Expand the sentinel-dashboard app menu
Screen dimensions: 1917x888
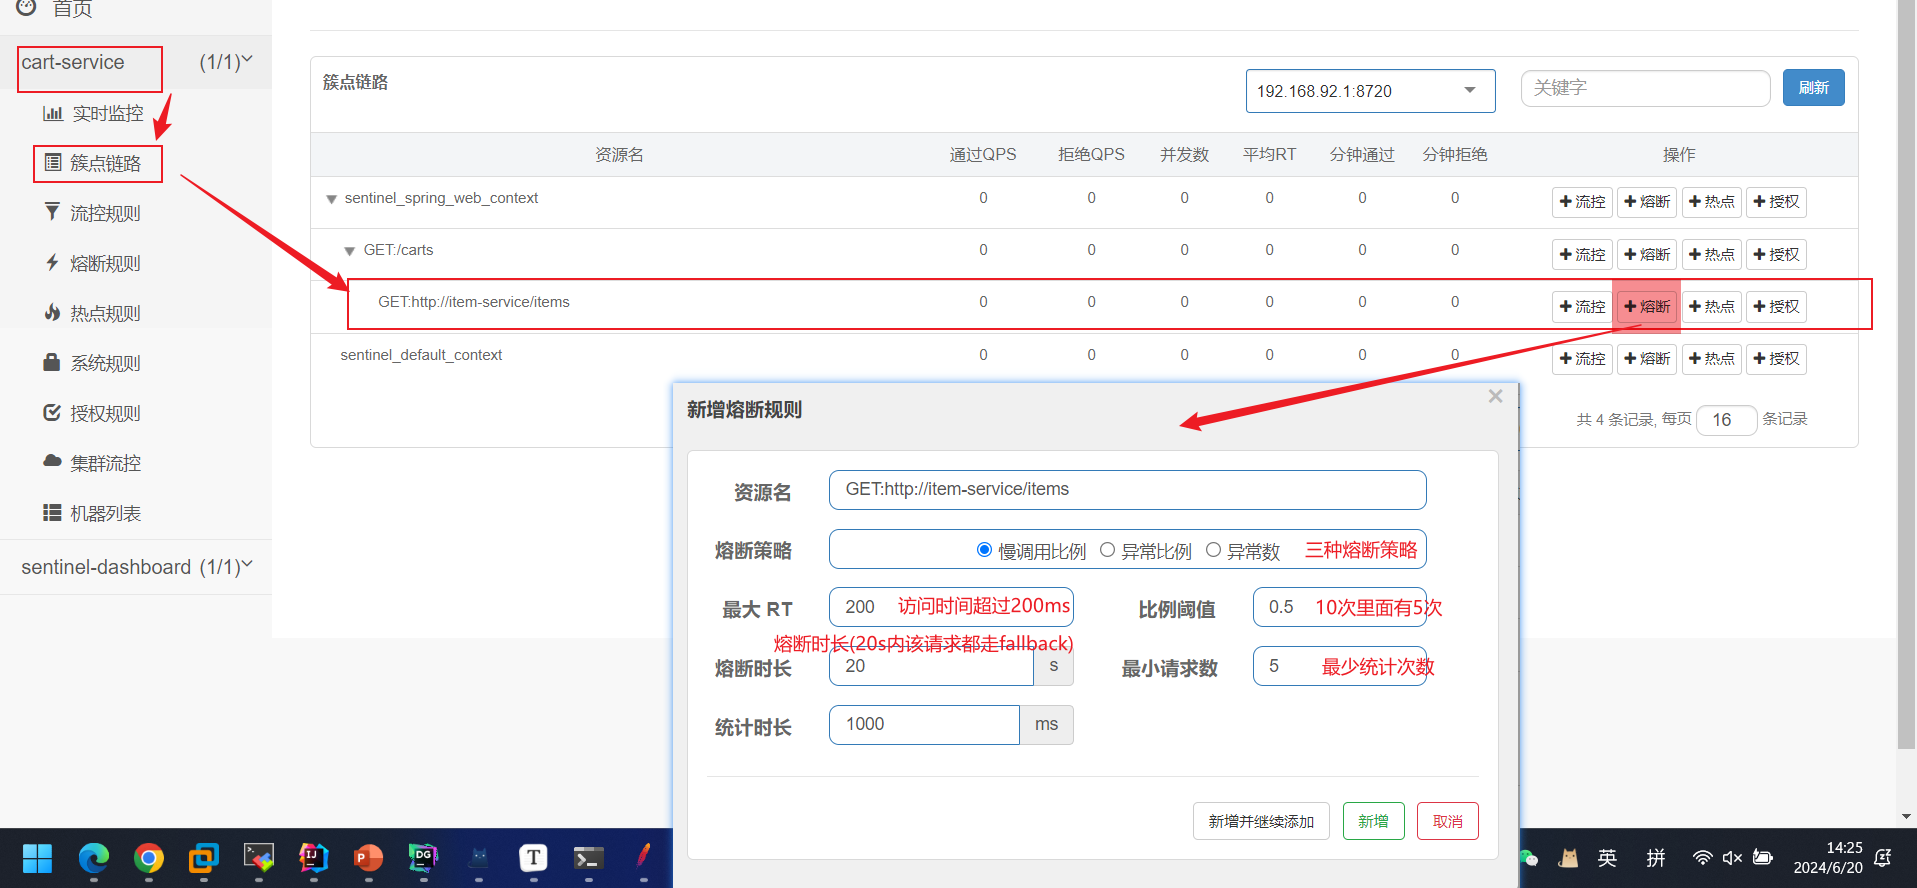pos(136,567)
